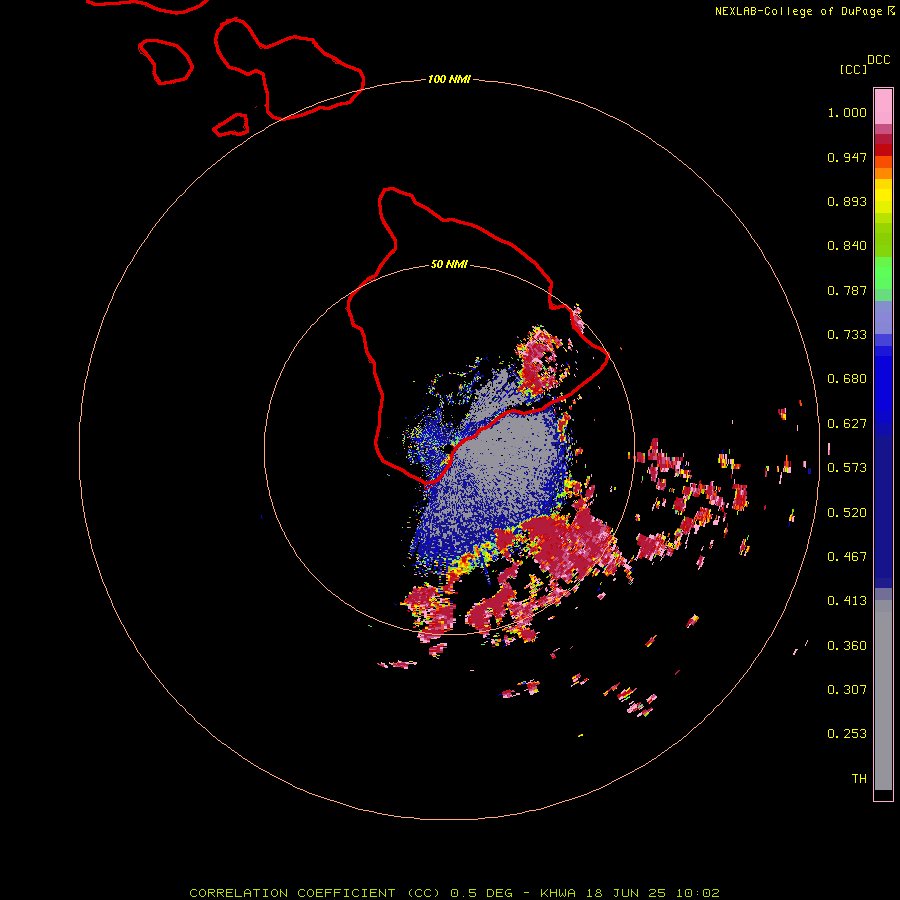The height and width of the screenshot is (900, 900).
Task: Click the 0.413 color scale value
Action: pyautogui.click(x=847, y=601)
